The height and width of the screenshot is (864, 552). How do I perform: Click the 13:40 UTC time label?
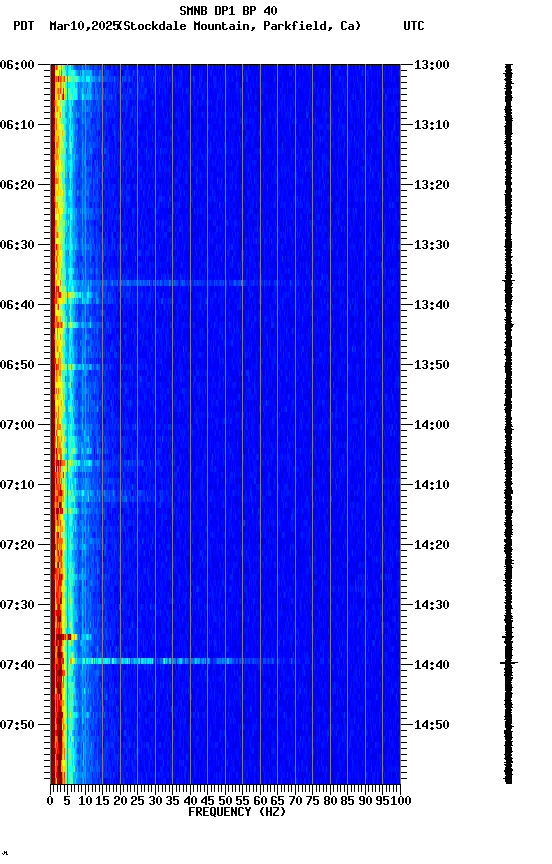coord(432,305)
